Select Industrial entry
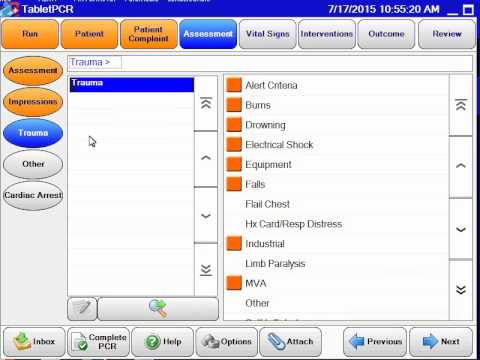Screen dimensions: 480x360 (265, 244)
